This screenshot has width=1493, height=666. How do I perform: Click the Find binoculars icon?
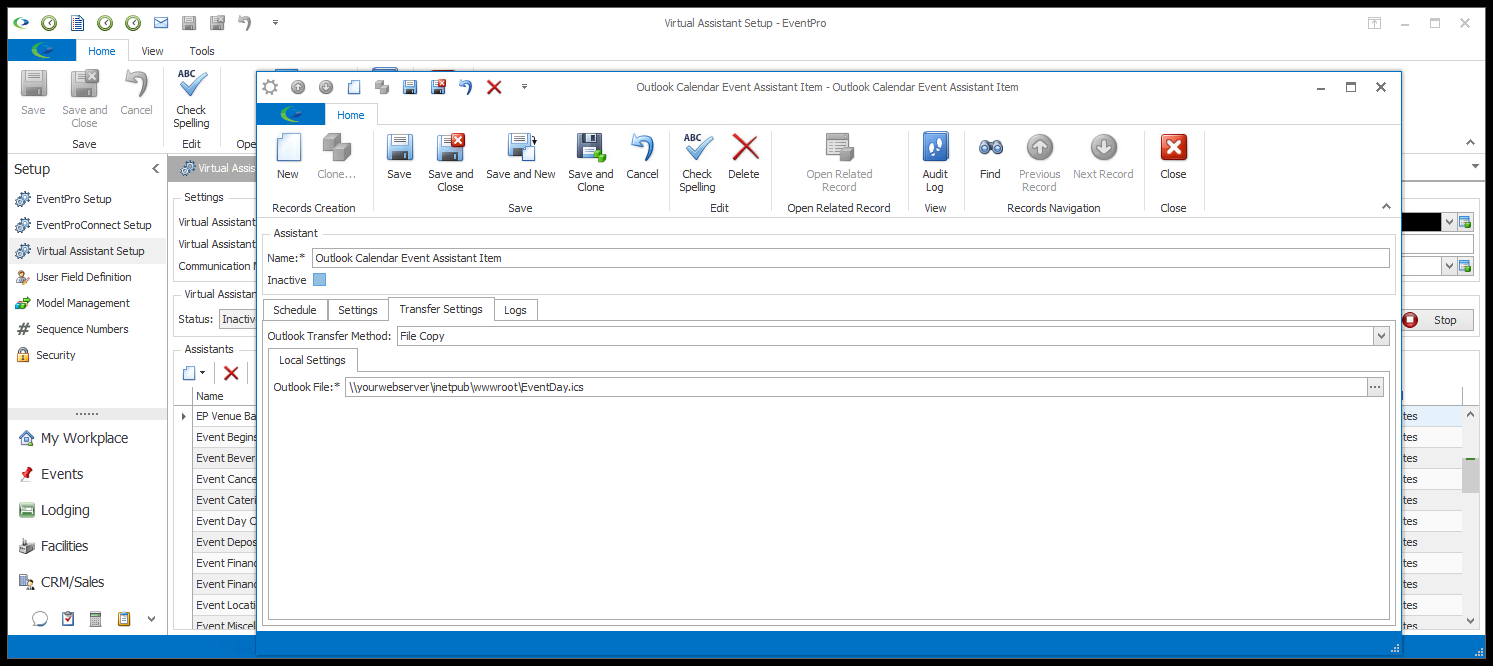click(990, 148)
